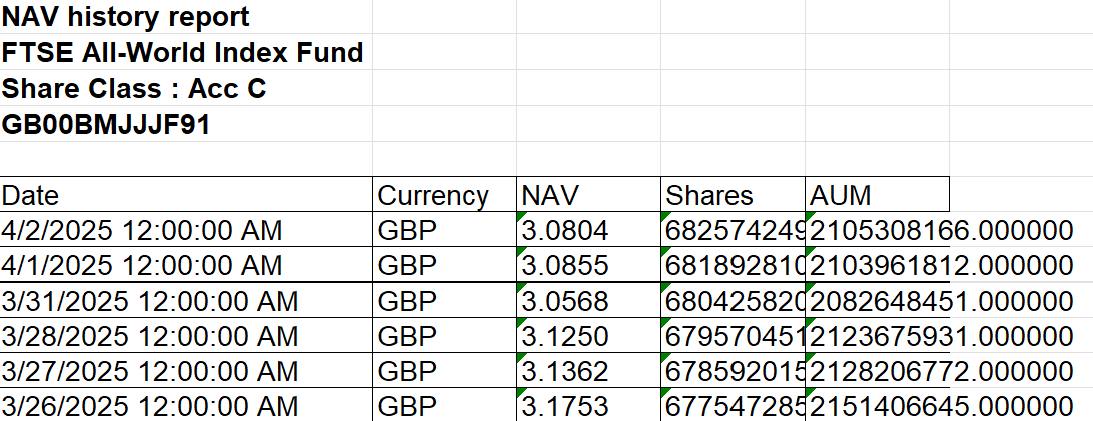
Task: Select the 4/2/2025 12:00:00 AM date cell
Action: pos(186,229)
